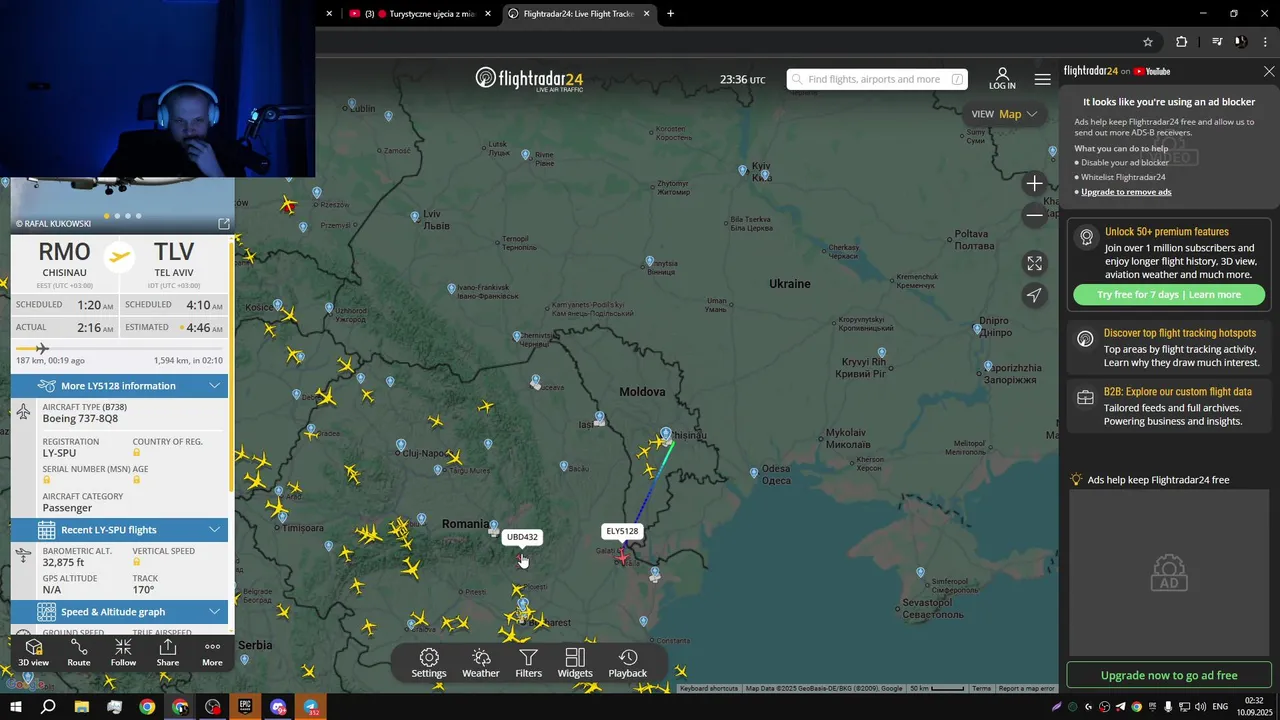Open Telegram from the taskbar
Screen dimensions: 1280x720
tap(311, 707)
